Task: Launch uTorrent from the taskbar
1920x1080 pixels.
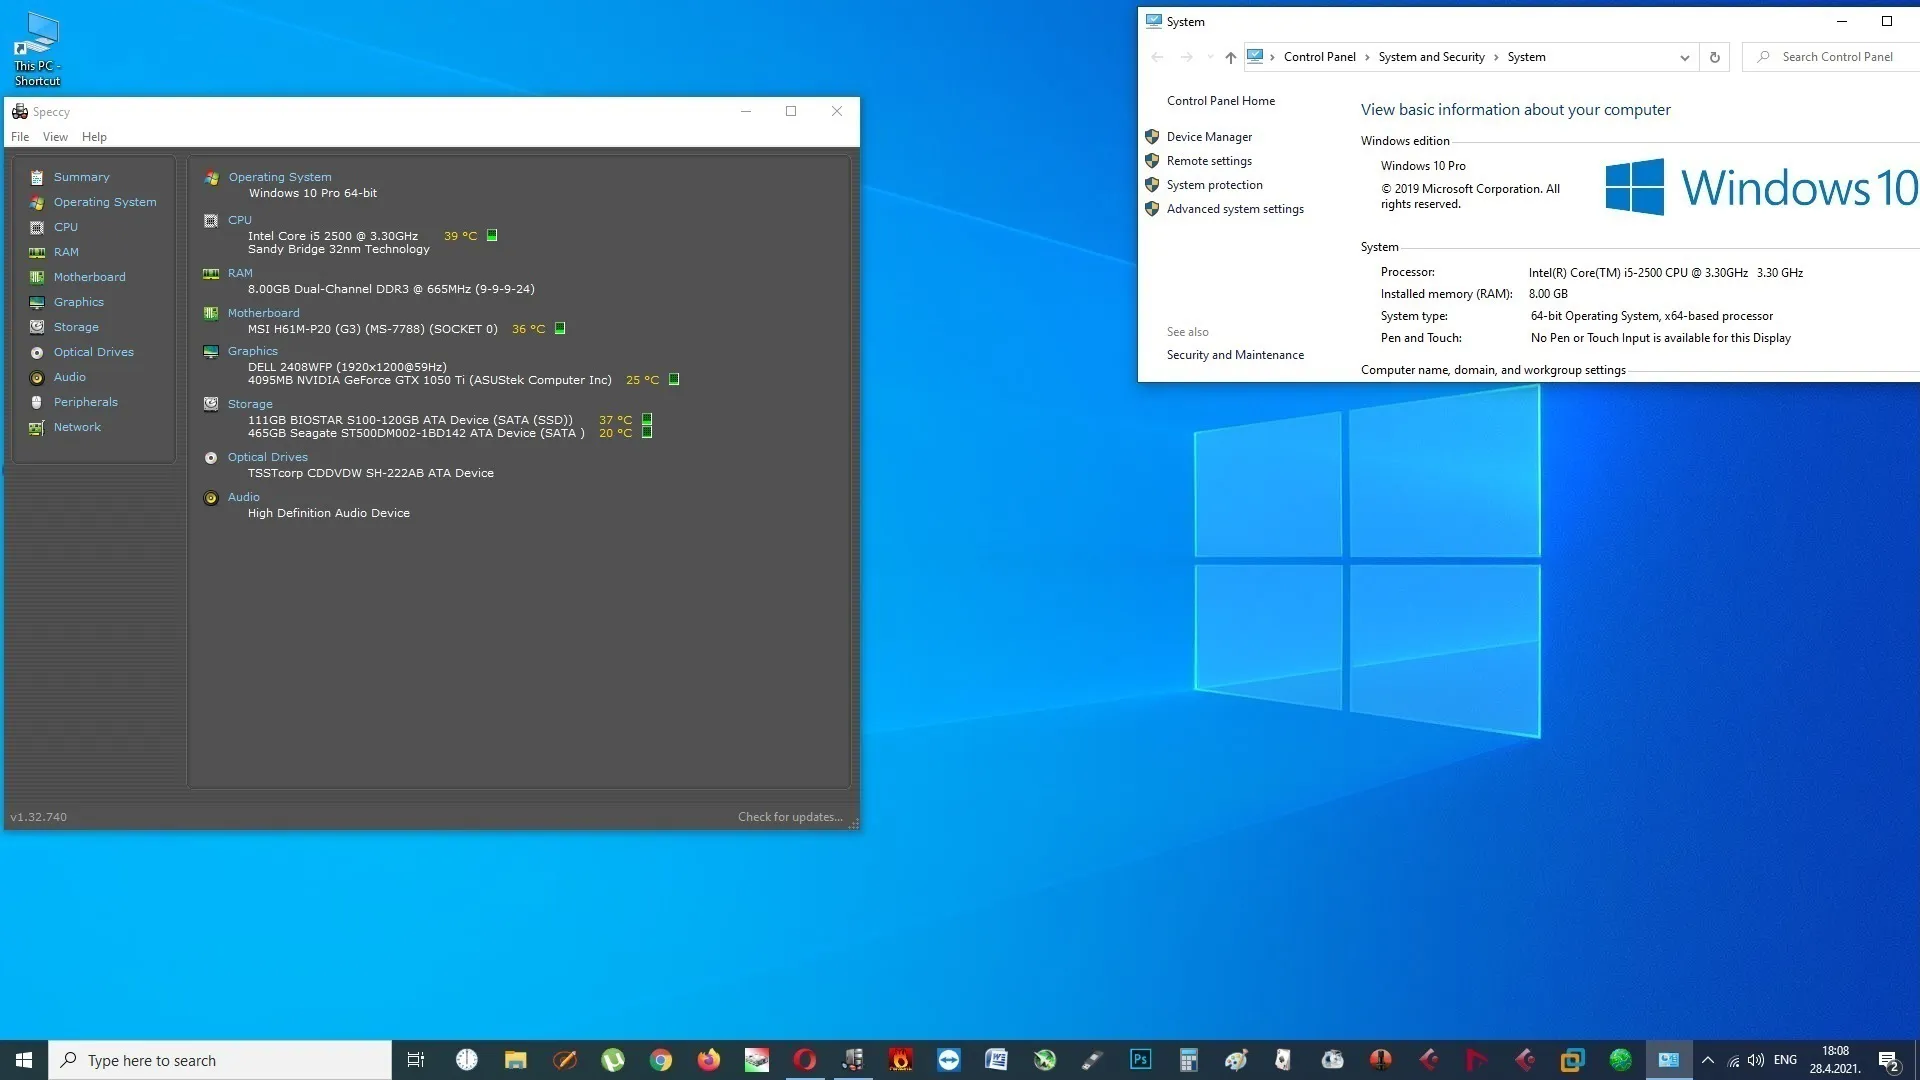Action: tap(612, 1060)
